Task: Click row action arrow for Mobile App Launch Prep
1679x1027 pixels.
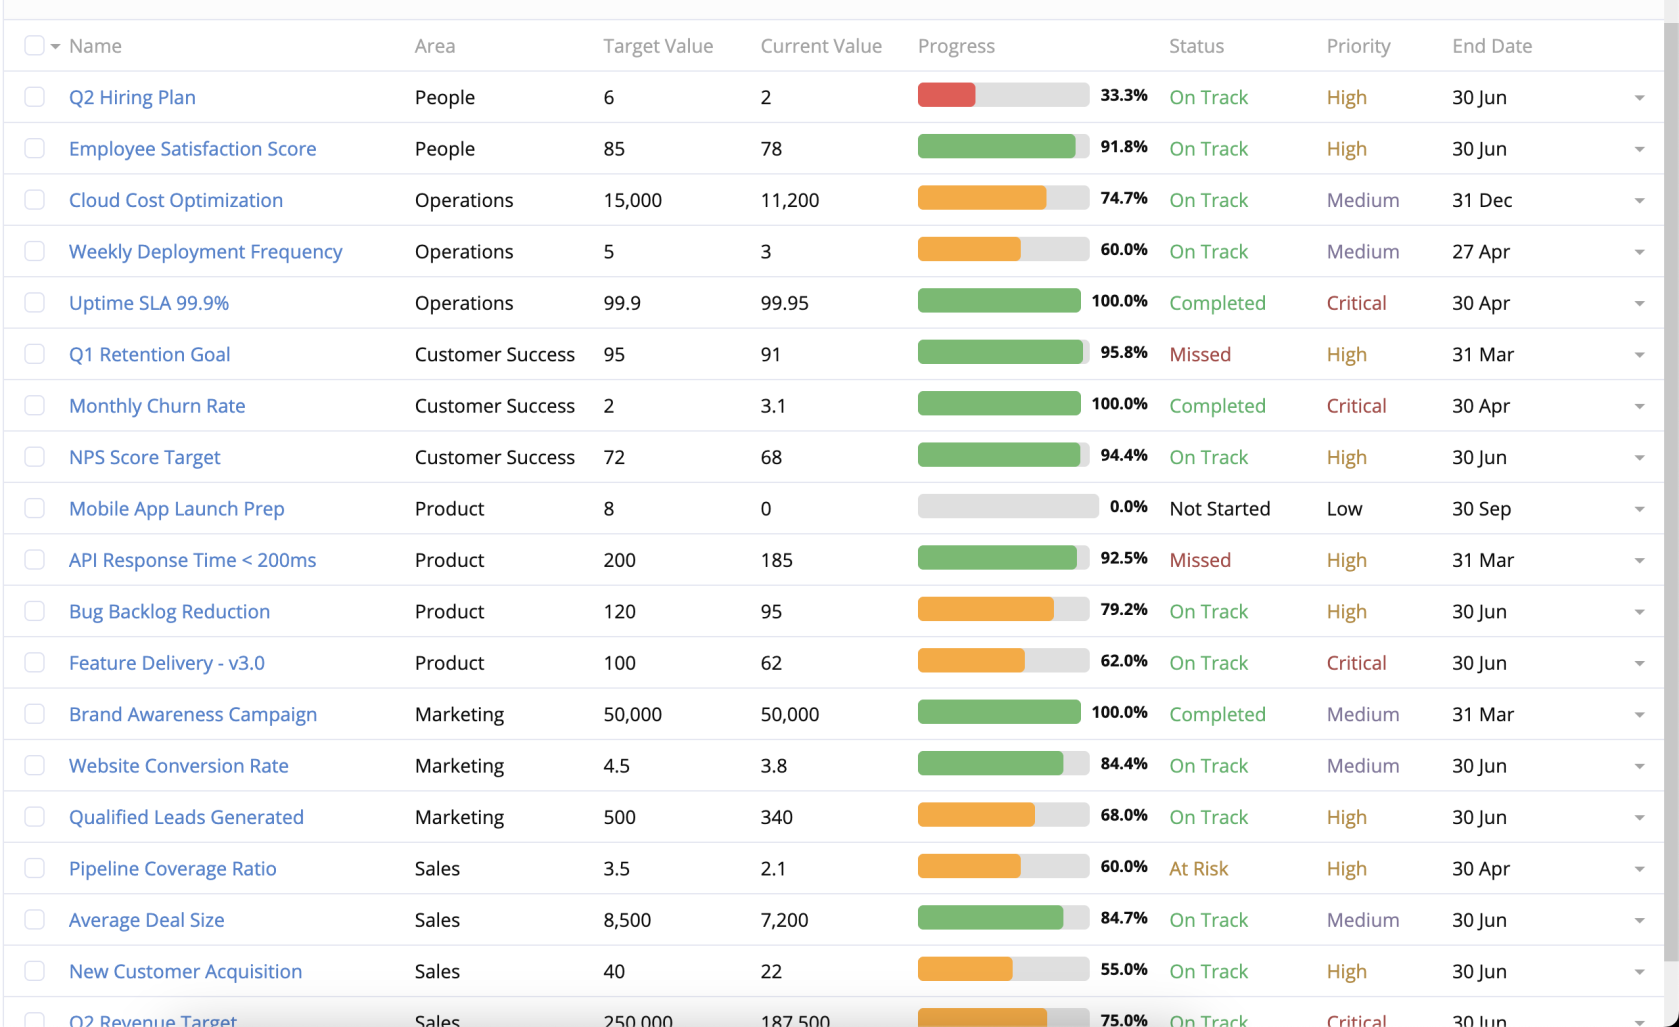Action: coord(1639,510)
